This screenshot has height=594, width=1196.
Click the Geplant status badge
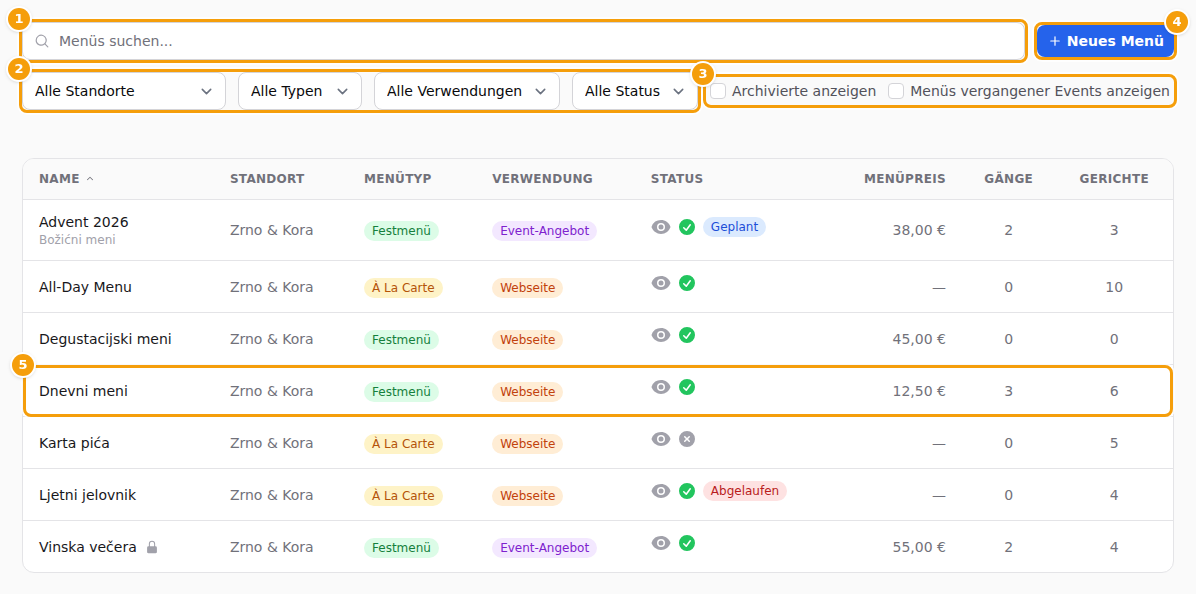(734, 226)
